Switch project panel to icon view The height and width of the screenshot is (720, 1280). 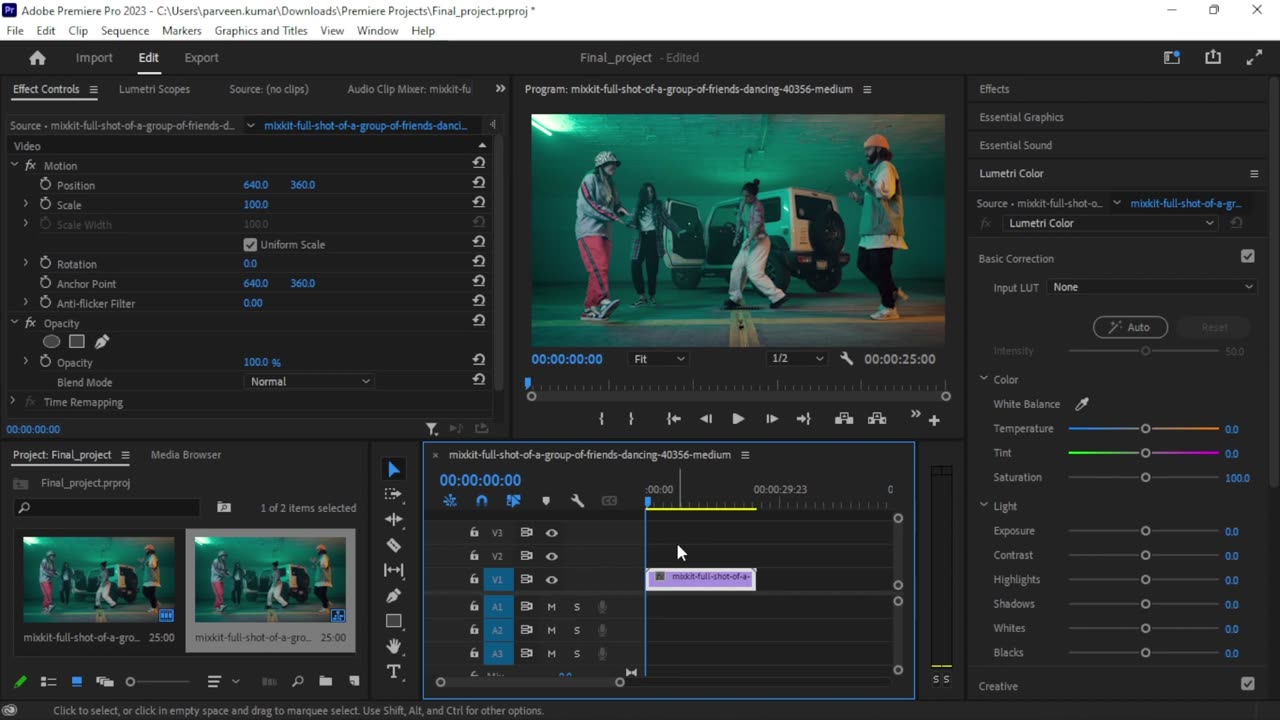76,682
